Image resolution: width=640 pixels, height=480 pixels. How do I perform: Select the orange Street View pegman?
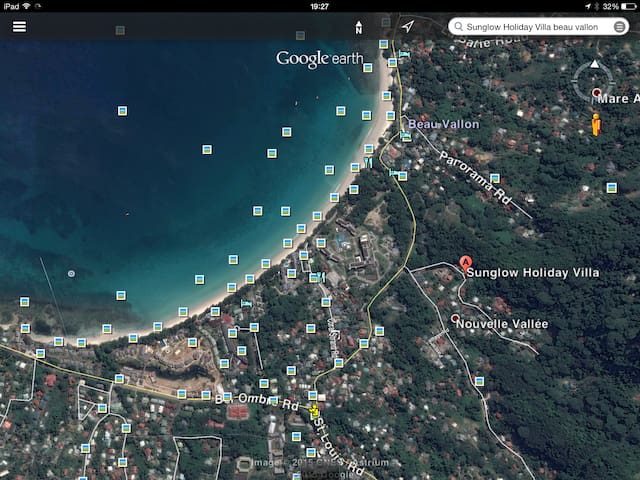tap(596, 124)
